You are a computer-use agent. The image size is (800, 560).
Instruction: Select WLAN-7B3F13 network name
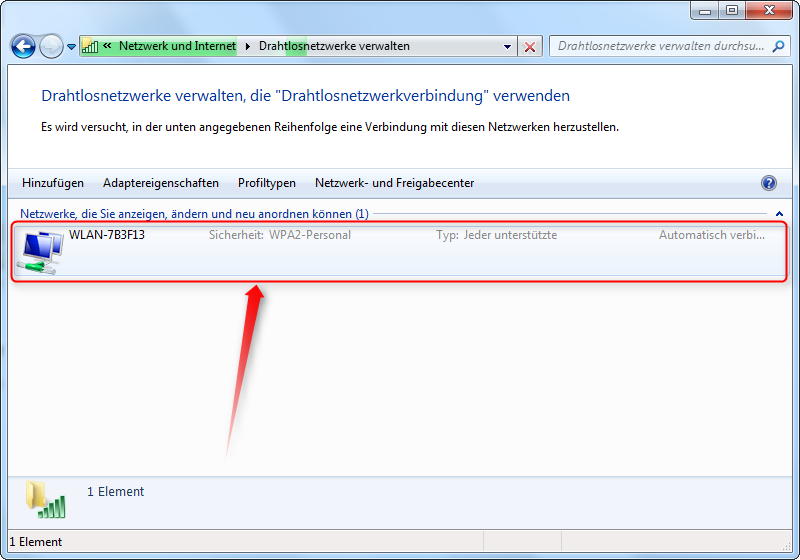click(x=107, y=235)
